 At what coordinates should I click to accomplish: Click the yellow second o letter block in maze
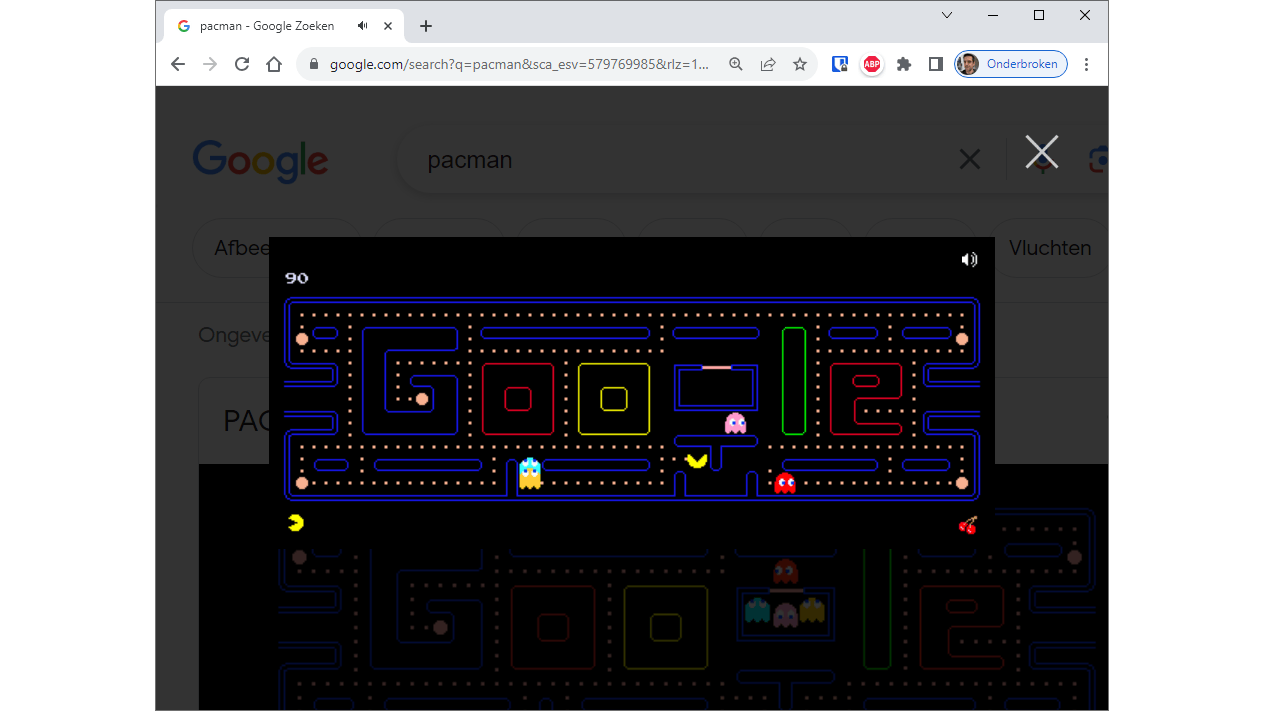(614, 399)
